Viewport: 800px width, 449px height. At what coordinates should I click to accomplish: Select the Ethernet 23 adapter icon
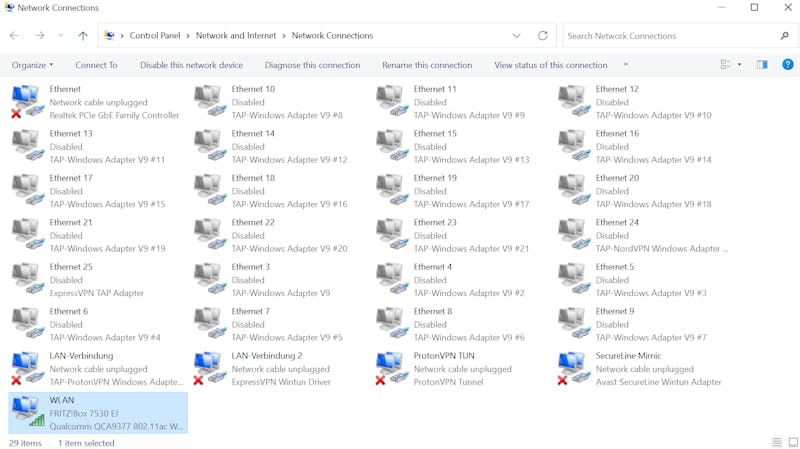(x=392, y=234)
